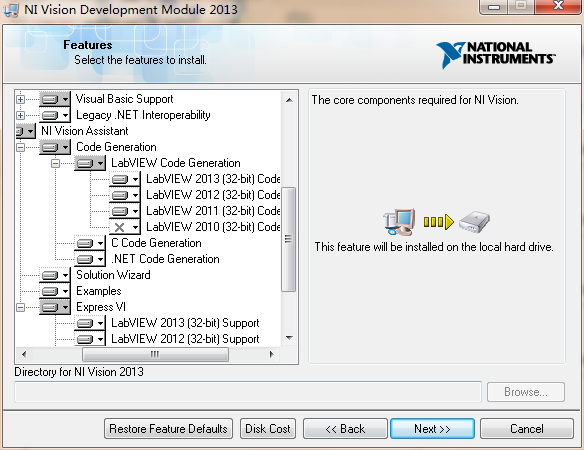Click install icon beside Solution Wizard
Viewport: 584px width, 450px height.
point(55,275)
